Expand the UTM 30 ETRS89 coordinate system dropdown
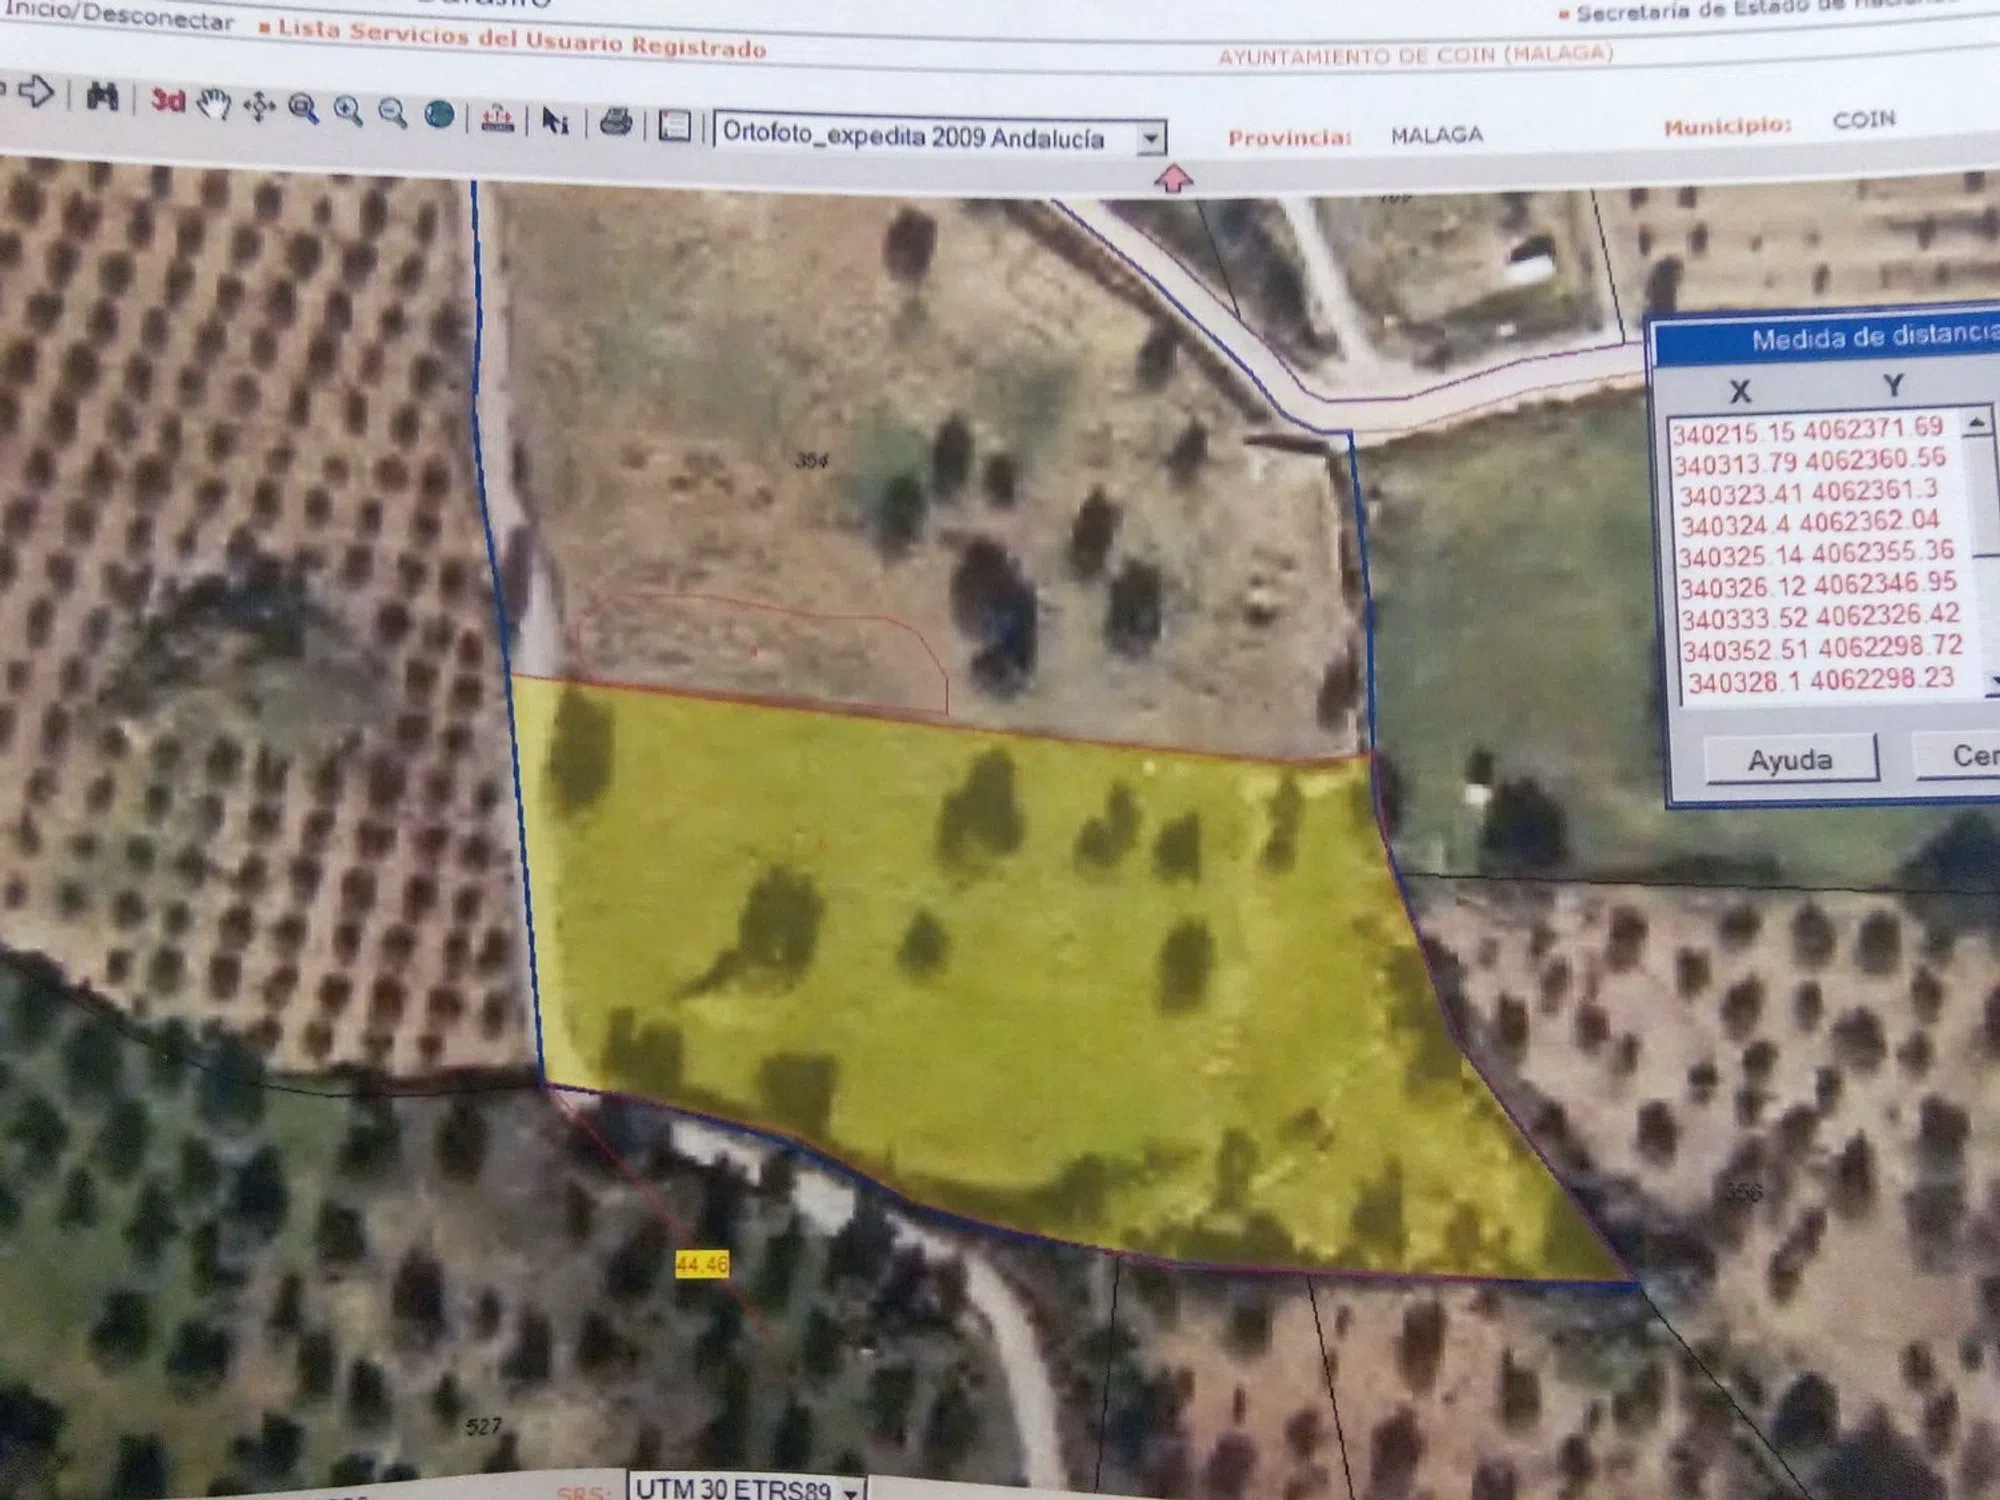The height and width of the screenshot is (1500, 2000). (850, 1492)
